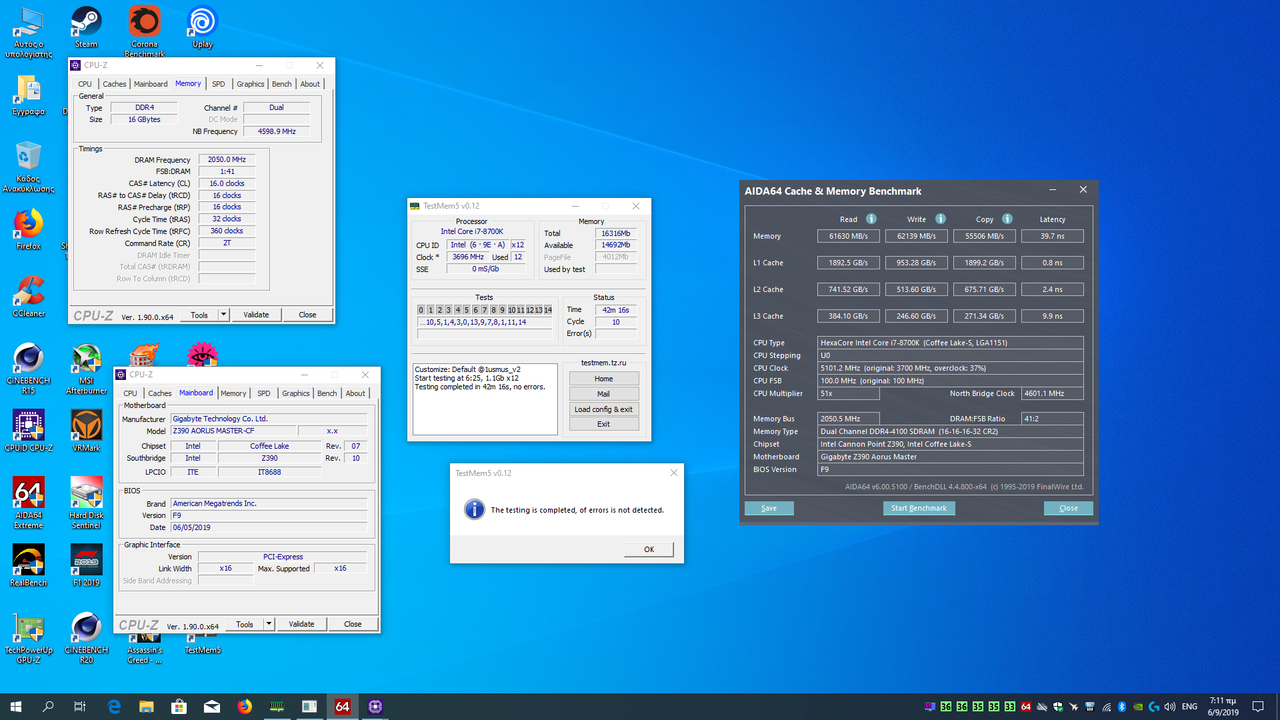The image size is (1280, 720).
Task: Open TechPowerUp GPU-Z desktop shortcut
Action: pos(28,640)
